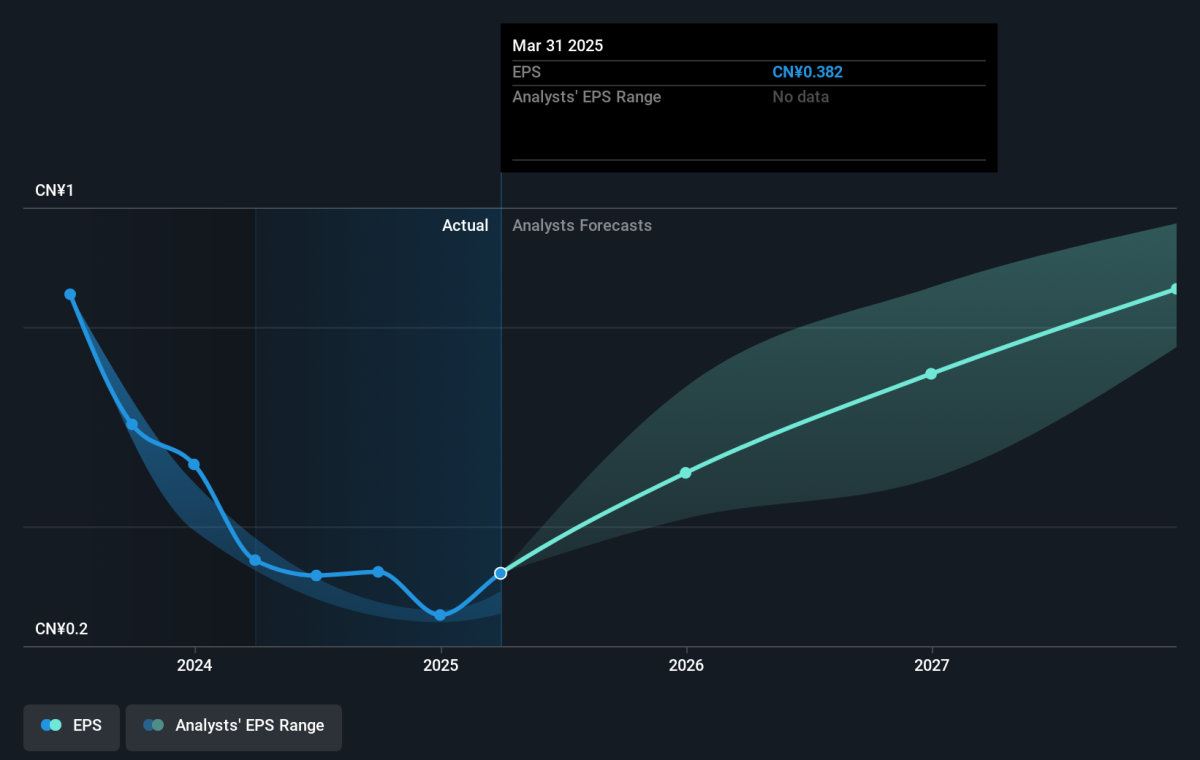Click the CN¥1 y-axis label
This screenshot has height=760, width=1200.
[55, 190]
